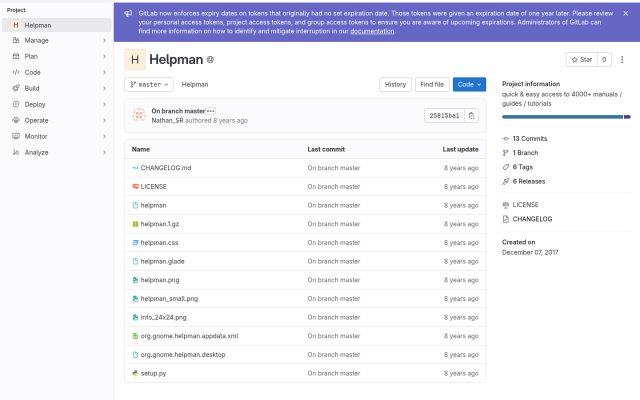640x400 pixels.
Task: Click the Manage sidebar icon
Action: 16,40
